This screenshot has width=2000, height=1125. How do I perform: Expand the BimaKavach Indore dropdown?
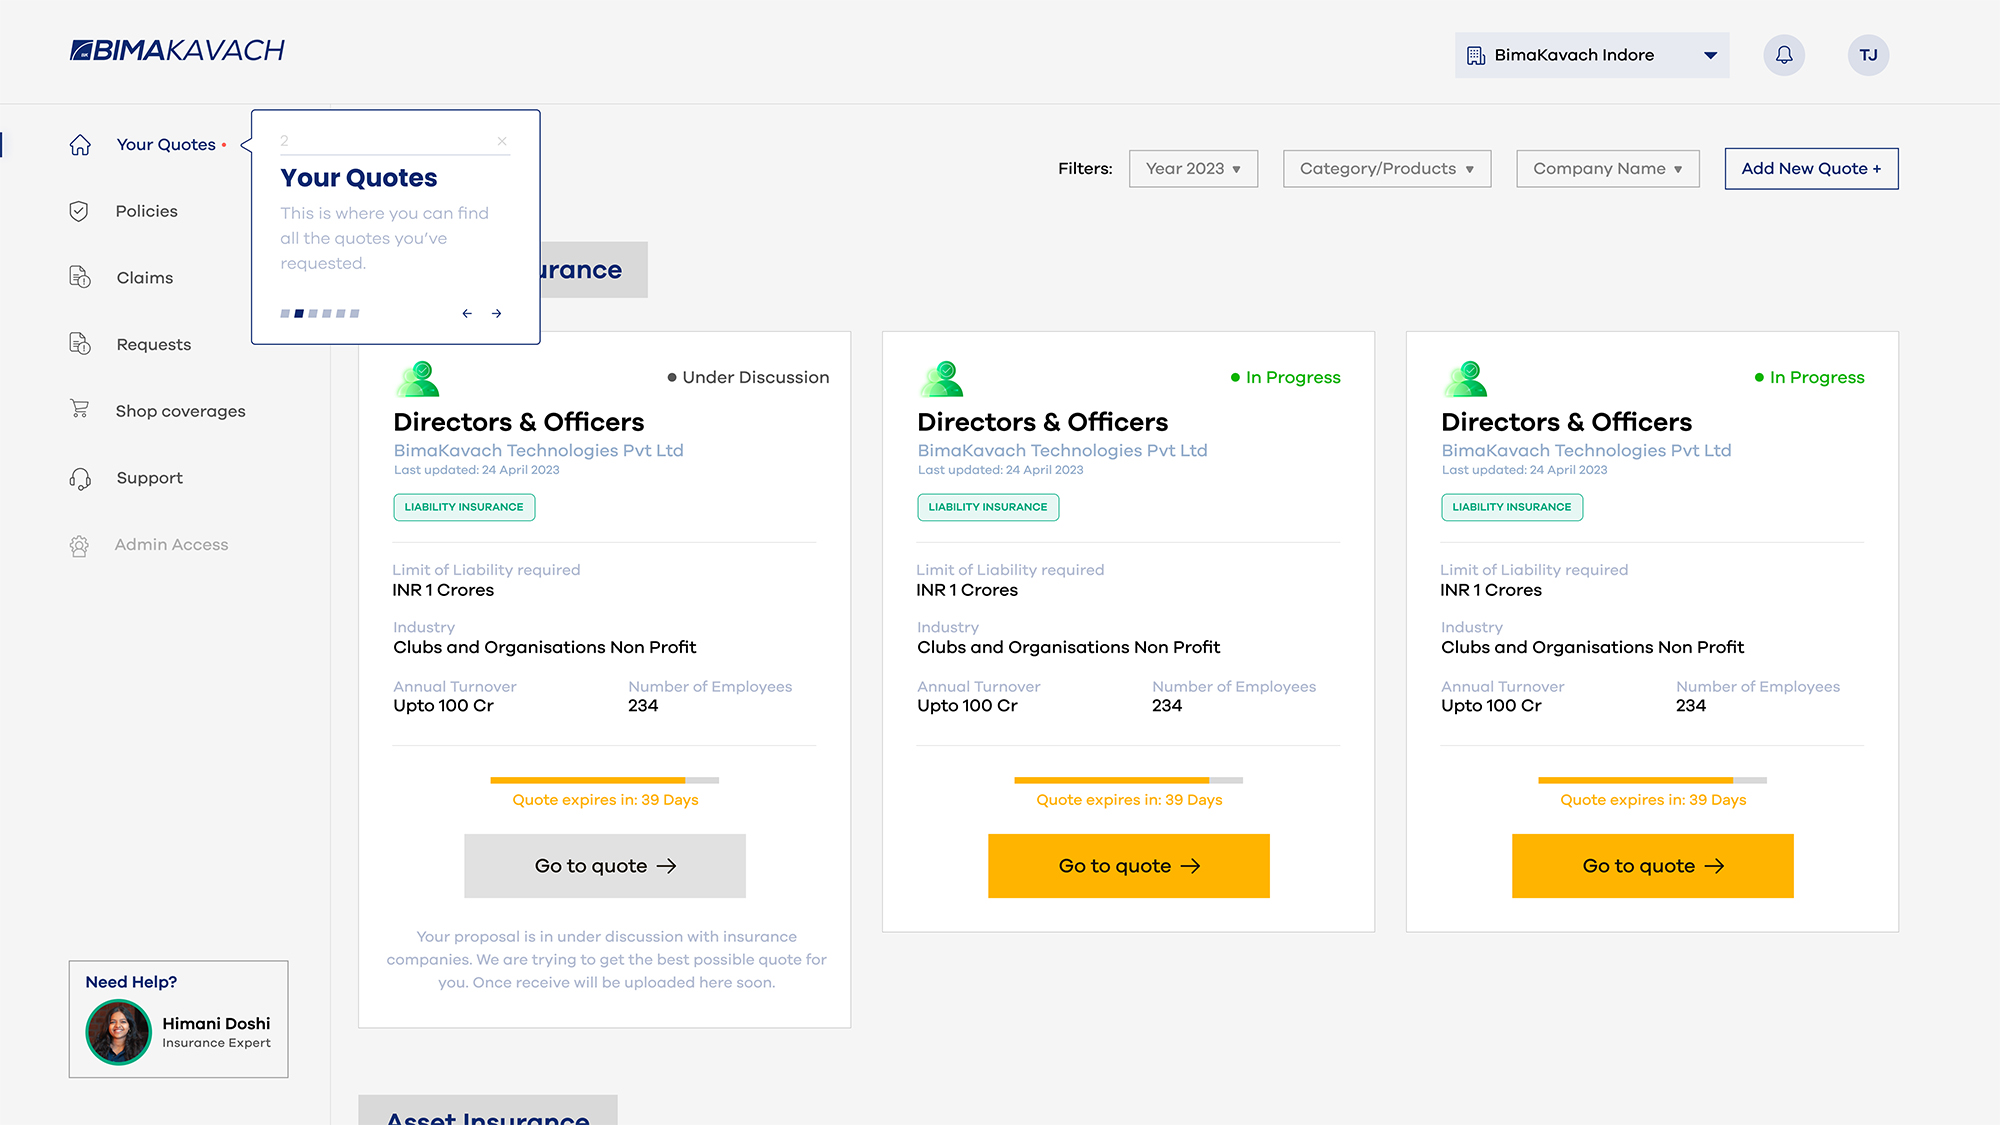[x=1710, y=55]
